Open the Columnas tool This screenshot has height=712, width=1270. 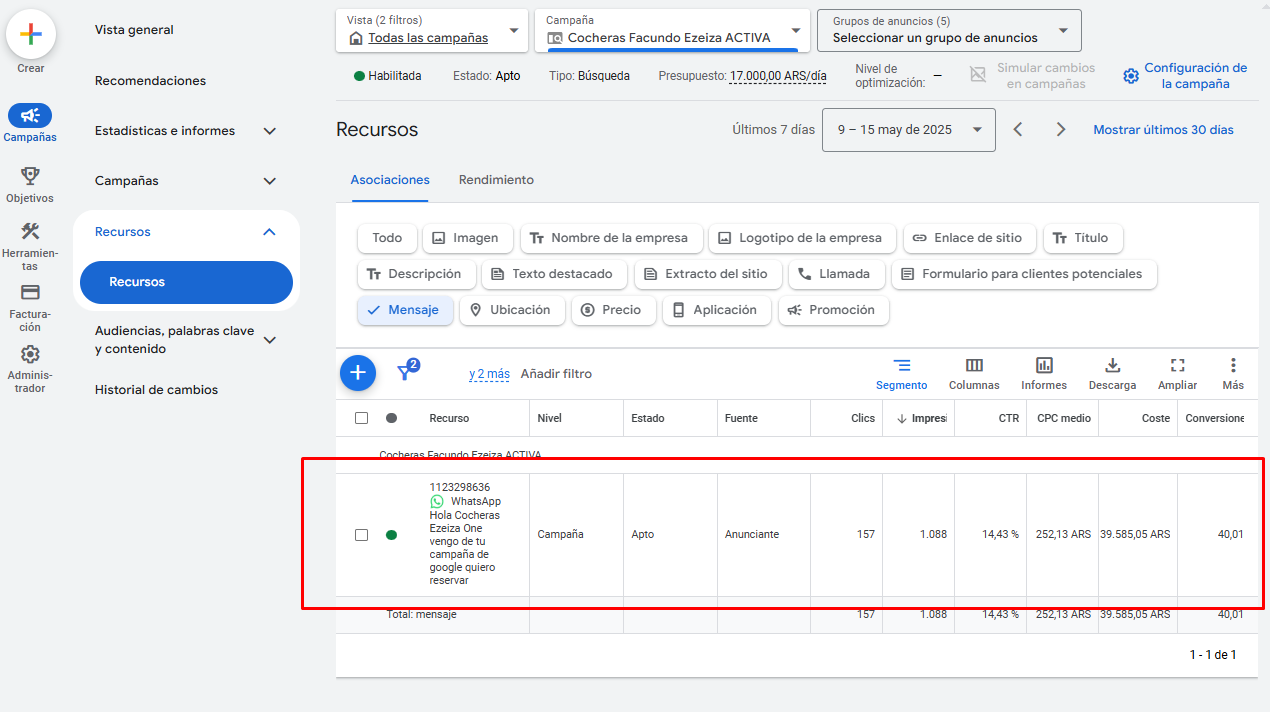click(x=974, y=374)
